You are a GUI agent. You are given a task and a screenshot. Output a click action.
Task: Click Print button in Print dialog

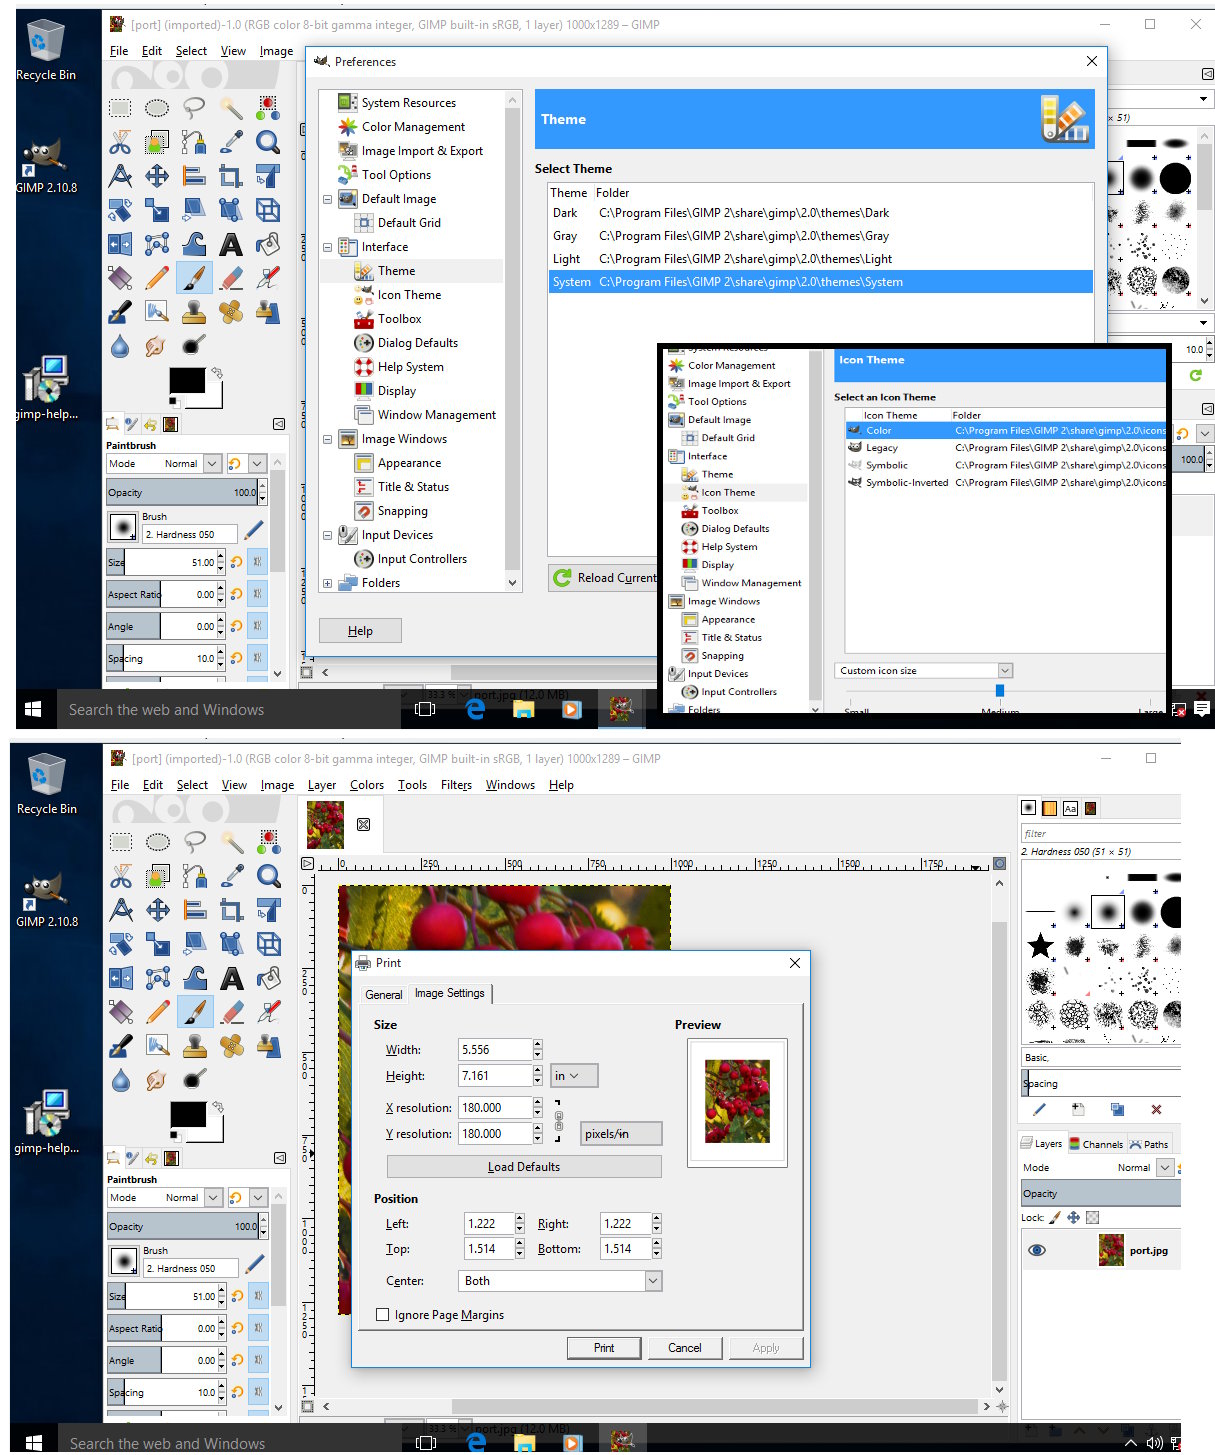click(x=604, y=1348)
